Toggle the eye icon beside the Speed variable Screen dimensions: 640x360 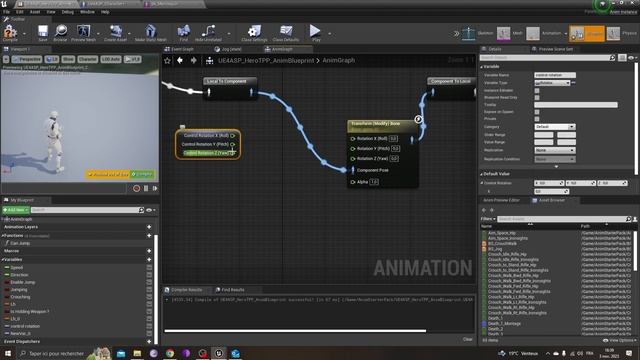point(149,268)
